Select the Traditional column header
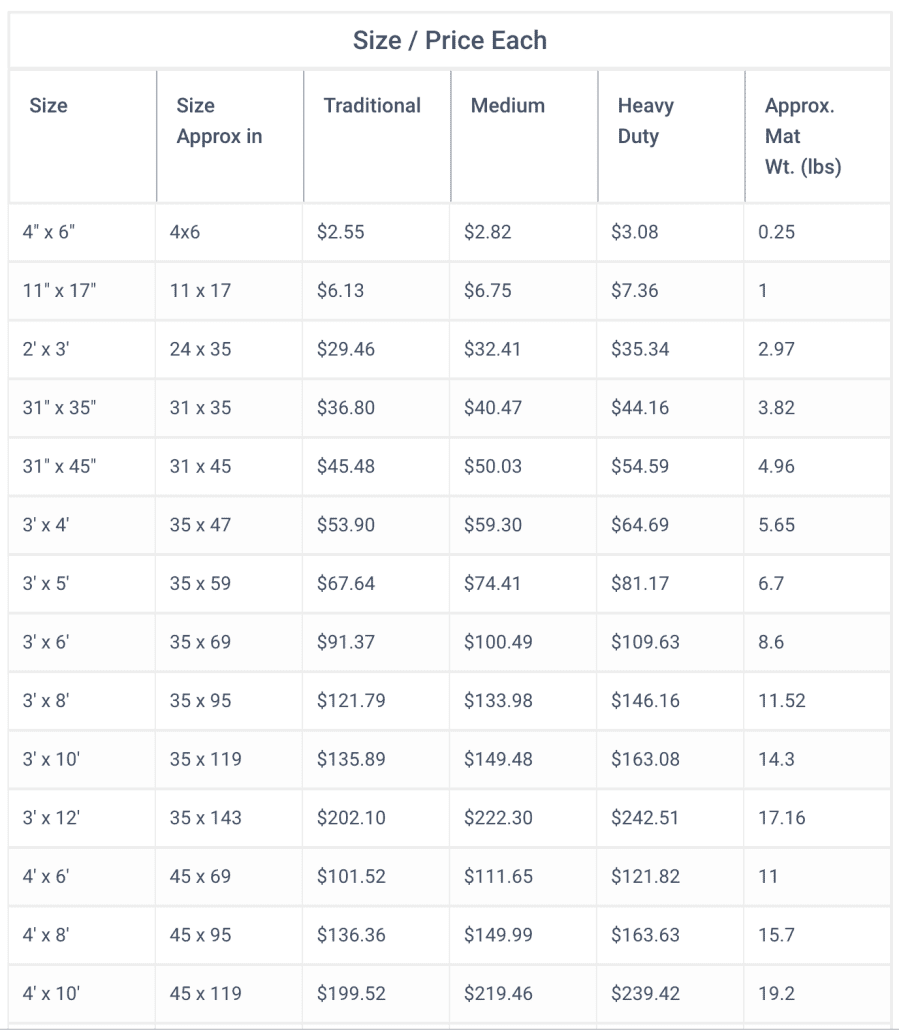 (x=372, y=106)
